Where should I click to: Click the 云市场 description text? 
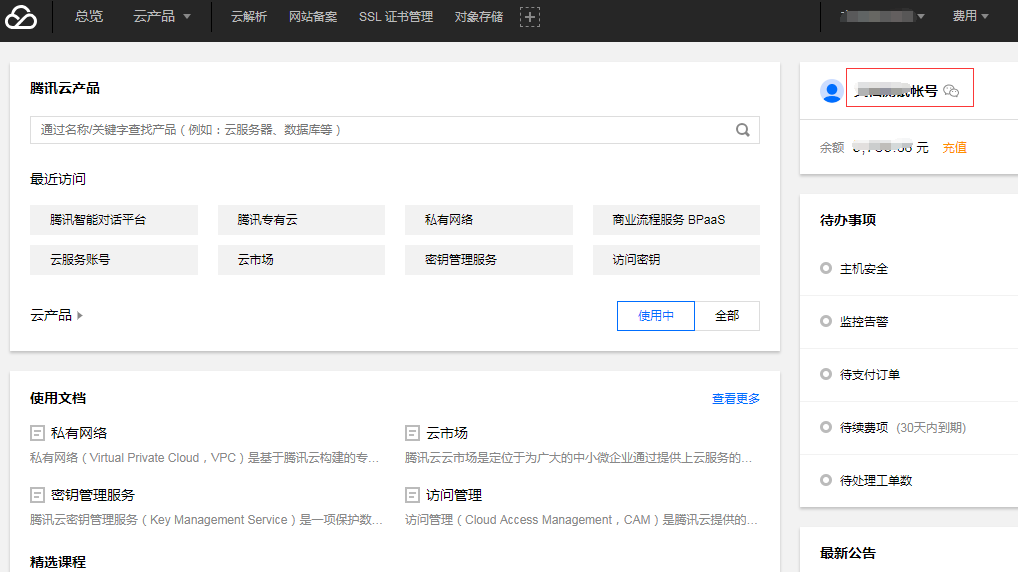tap(578, 458)
